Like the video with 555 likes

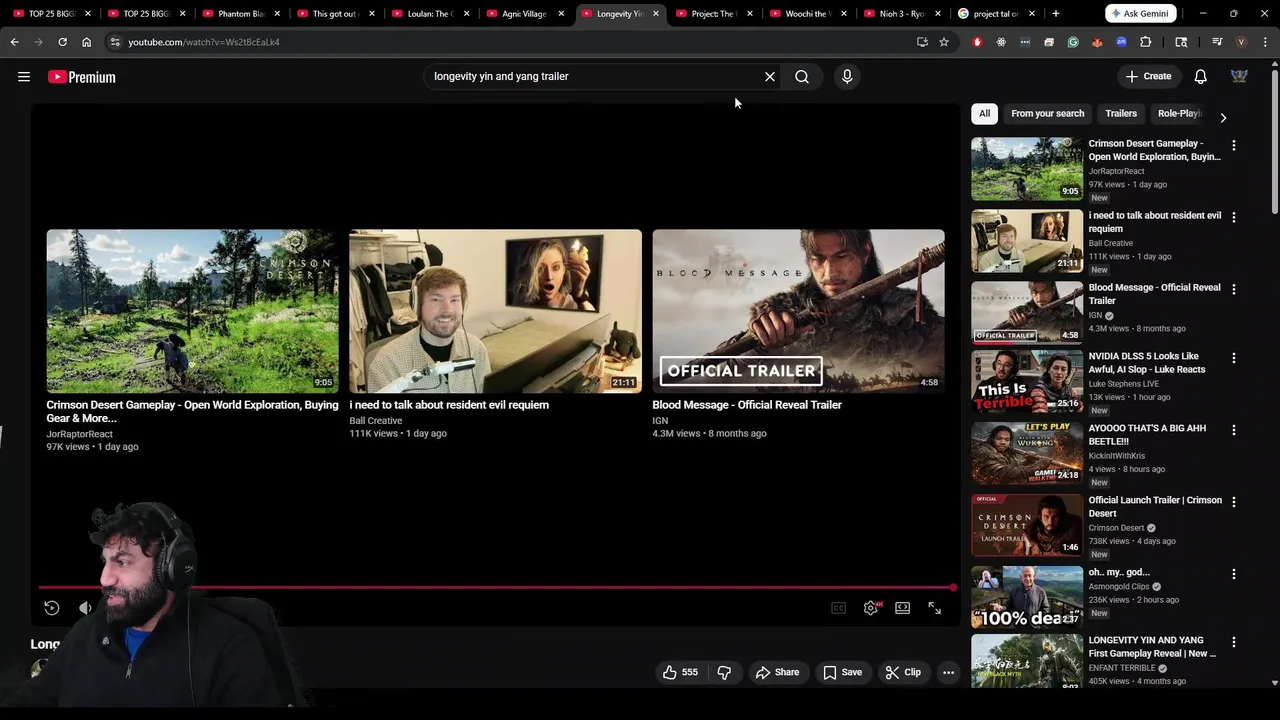tap(680, 673)
